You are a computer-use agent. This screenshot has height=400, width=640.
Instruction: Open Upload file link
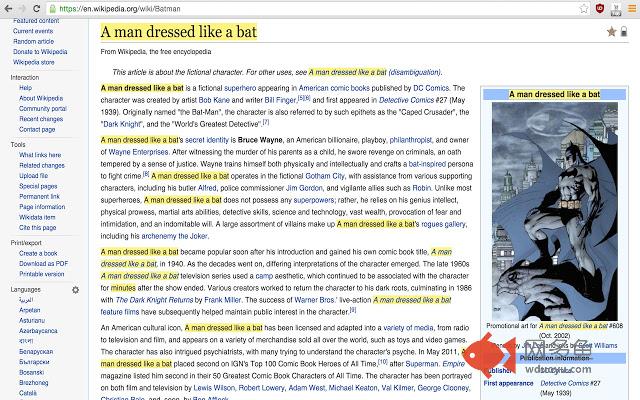pyautogui.click(x=33, y=176)
